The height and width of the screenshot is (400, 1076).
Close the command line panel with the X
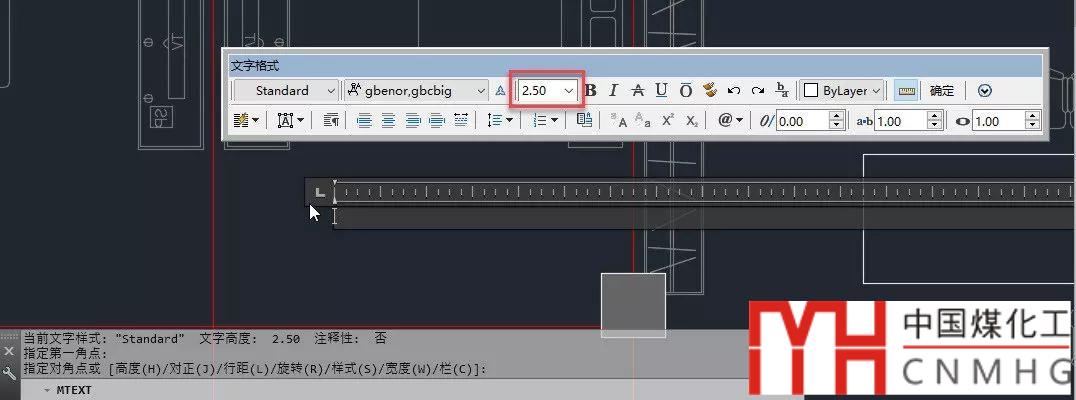[9, 351]
